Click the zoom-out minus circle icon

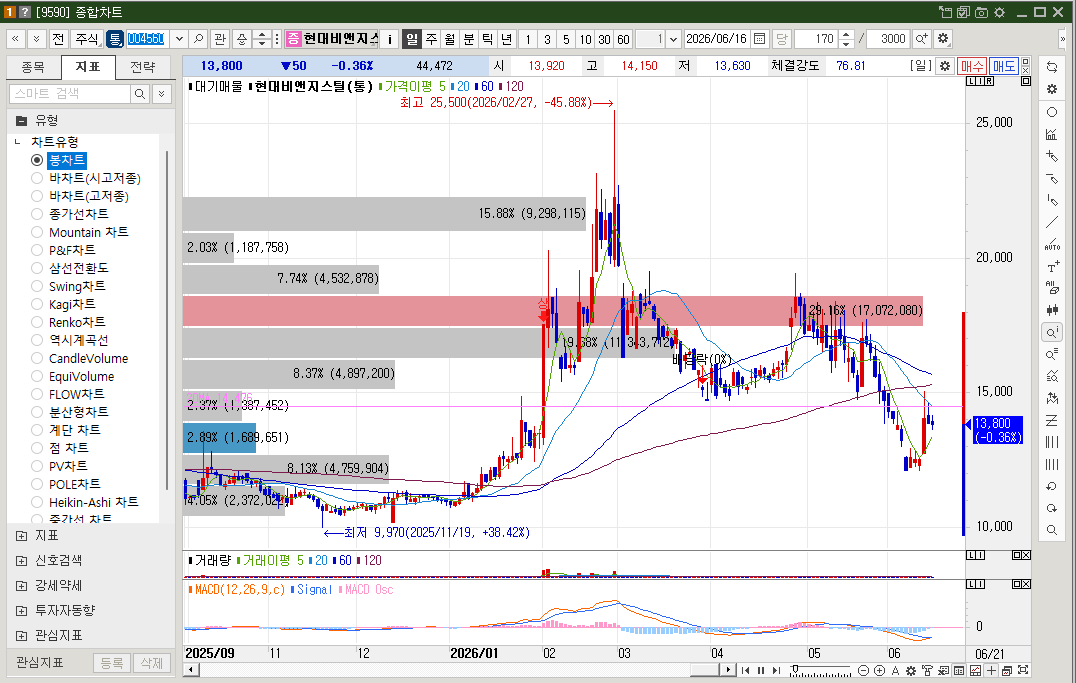[x=863, y=671]
